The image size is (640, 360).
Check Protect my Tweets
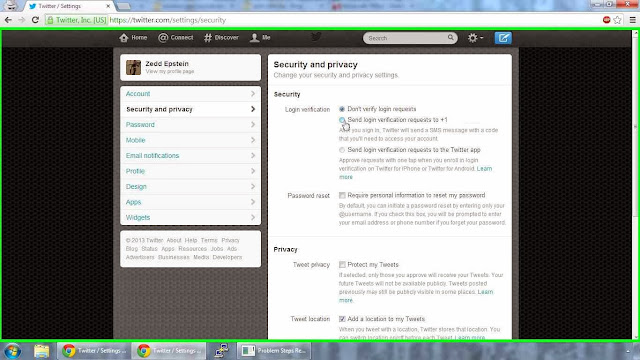[342, 264]
